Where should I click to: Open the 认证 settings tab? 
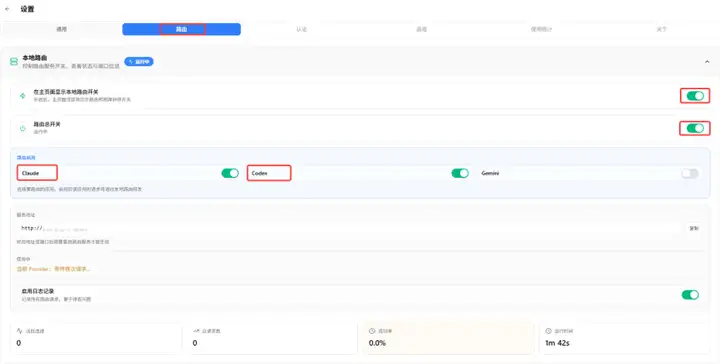coord(301,29)
